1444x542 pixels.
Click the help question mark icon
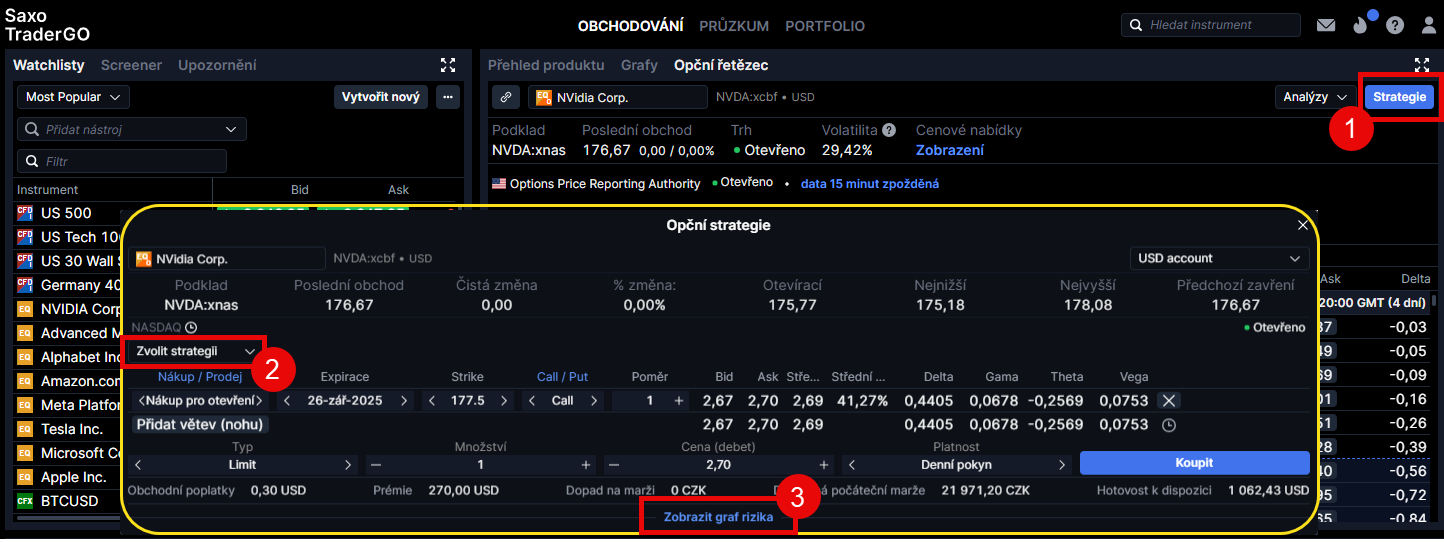click(x=1395, y=26)
